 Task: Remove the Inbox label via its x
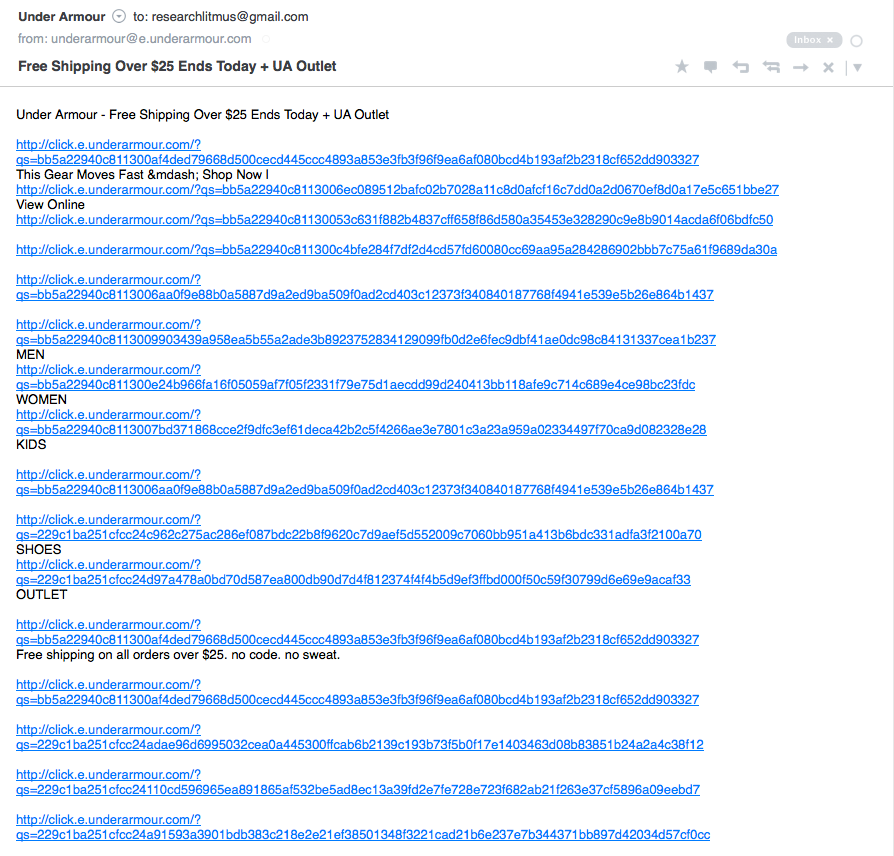pyautogui.click(x=830, y=40)
